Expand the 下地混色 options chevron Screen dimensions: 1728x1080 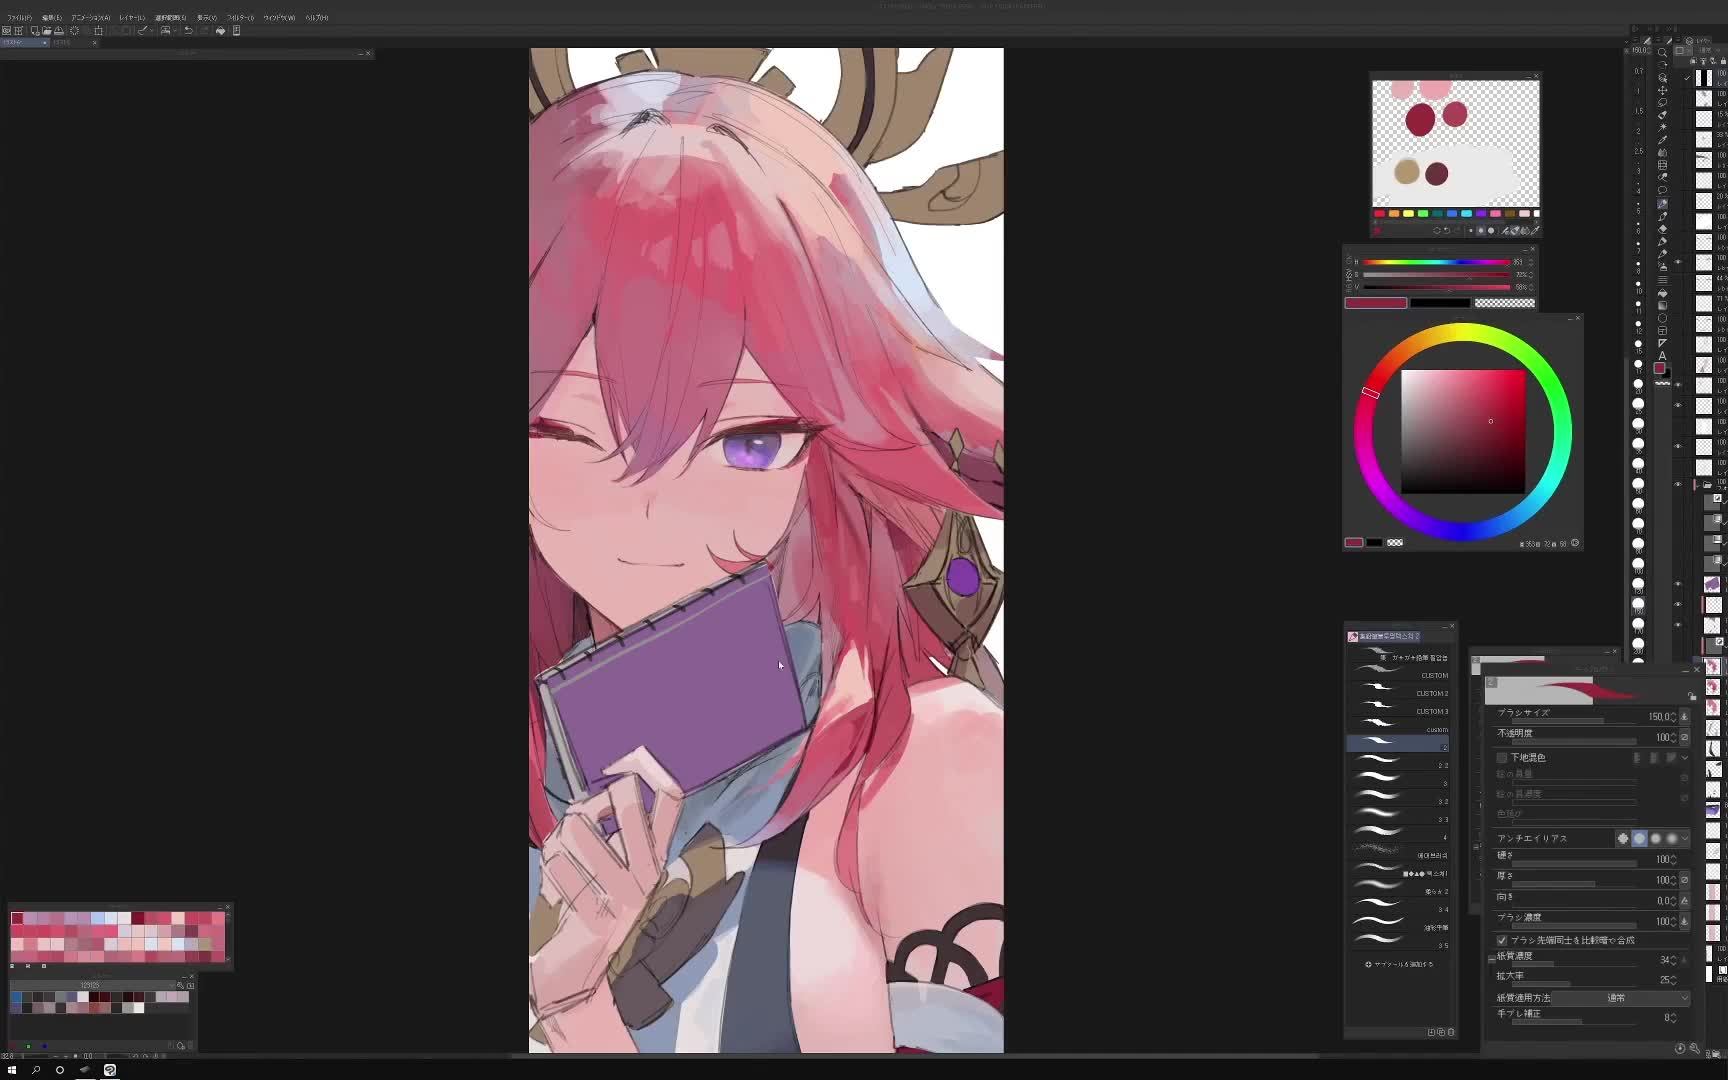(x=1685, y=758)
